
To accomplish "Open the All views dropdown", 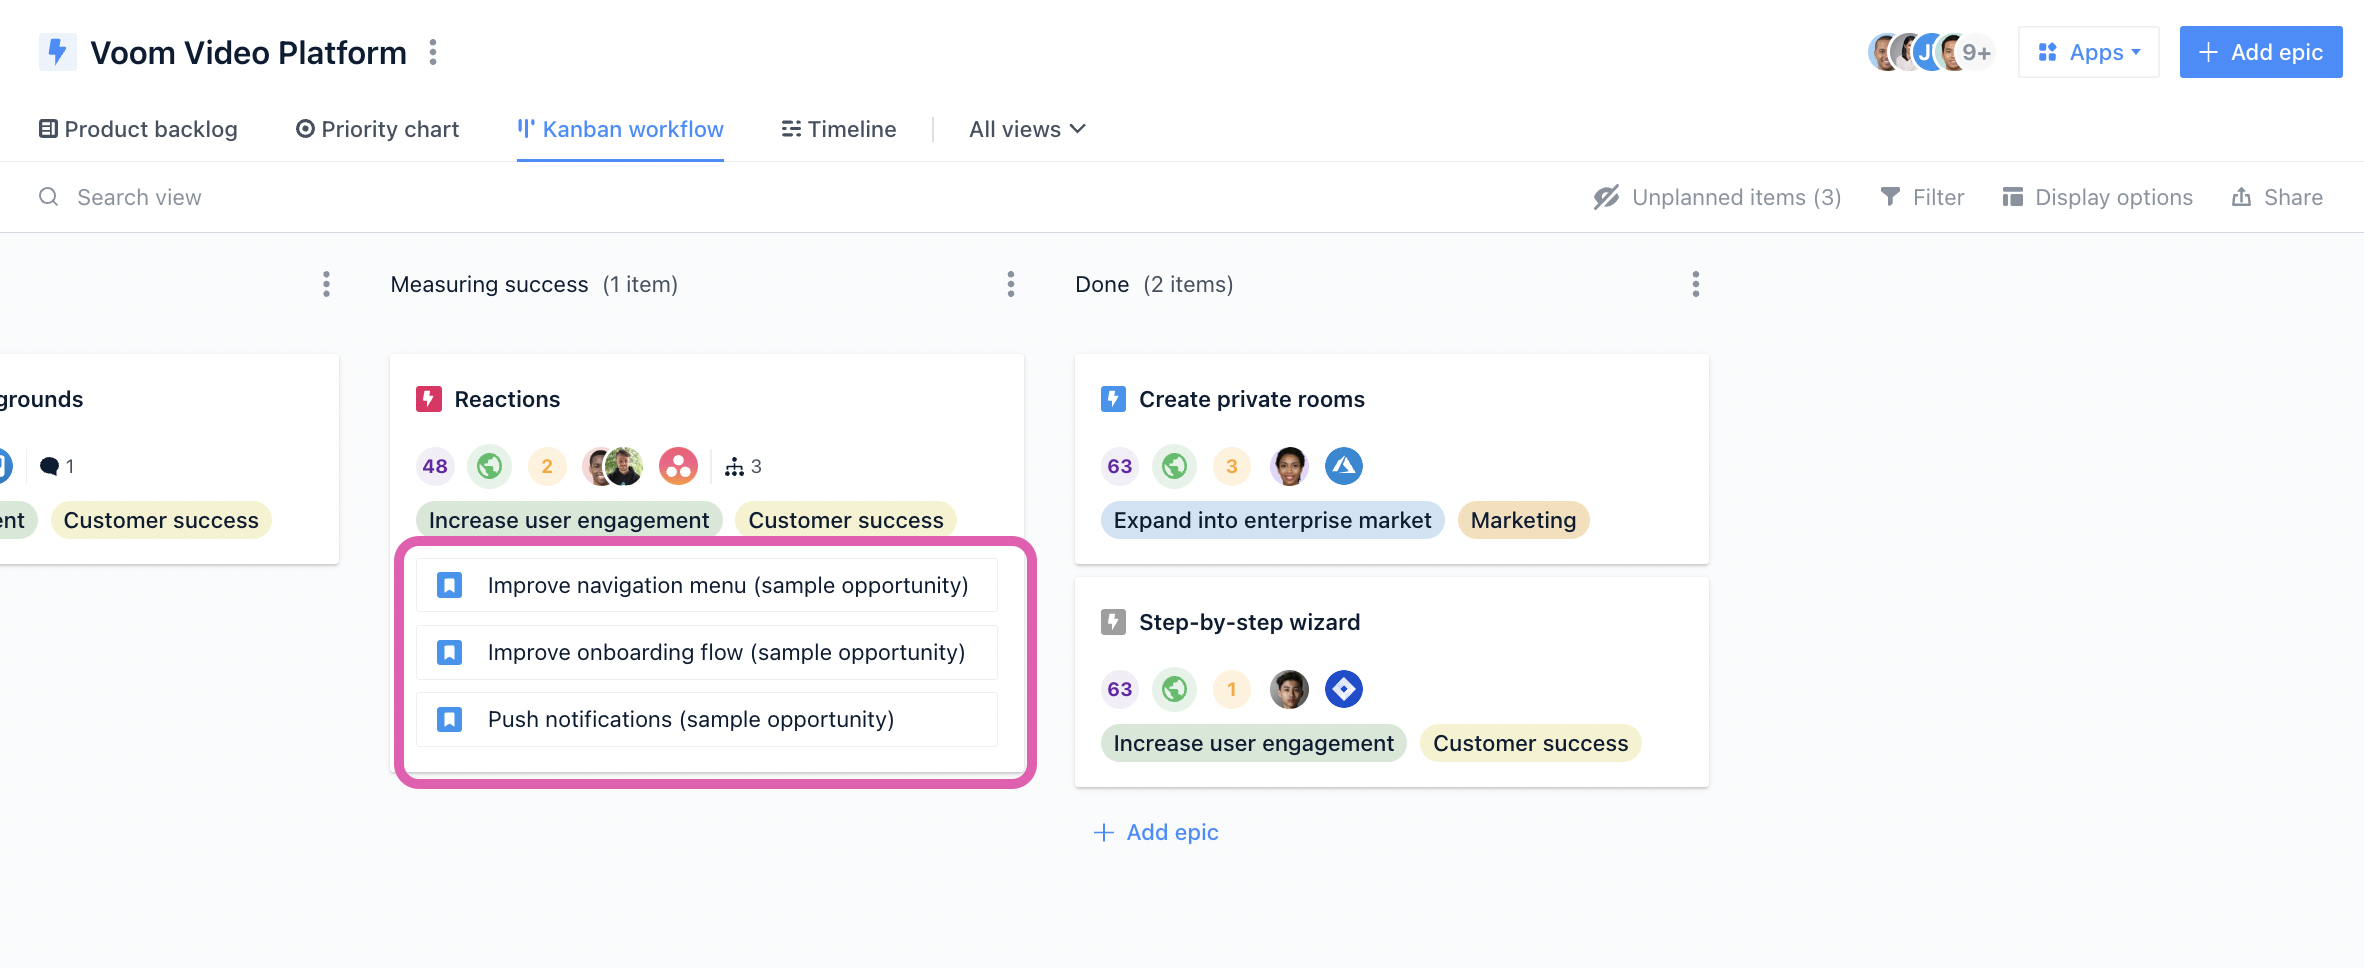I will click(x=1026, y=129).
